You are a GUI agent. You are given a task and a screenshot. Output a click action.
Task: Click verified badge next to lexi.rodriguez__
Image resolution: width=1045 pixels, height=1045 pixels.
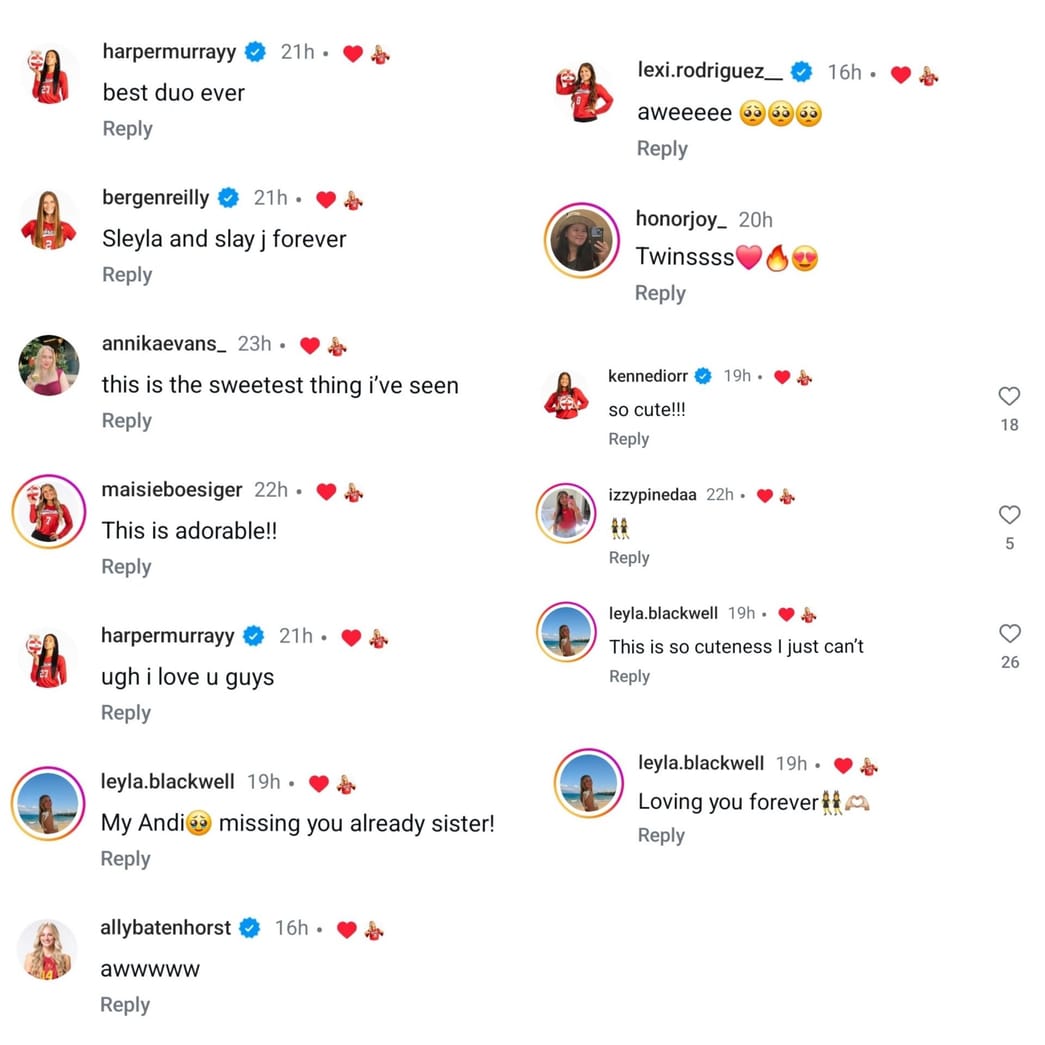tap(801, 72)
